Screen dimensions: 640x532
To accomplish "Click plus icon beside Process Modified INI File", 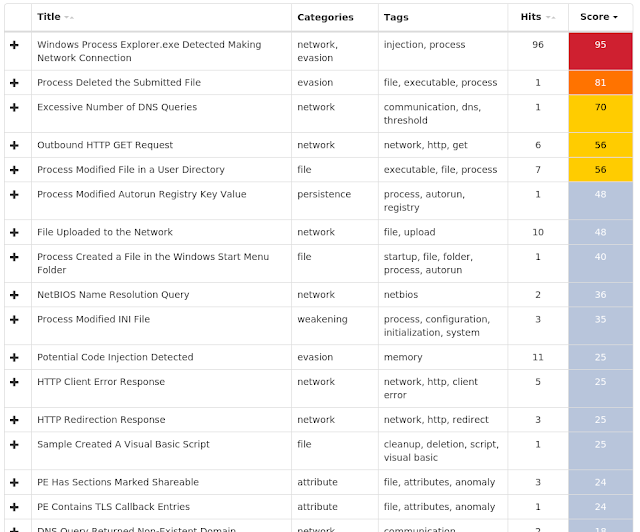I will [15, 320].
